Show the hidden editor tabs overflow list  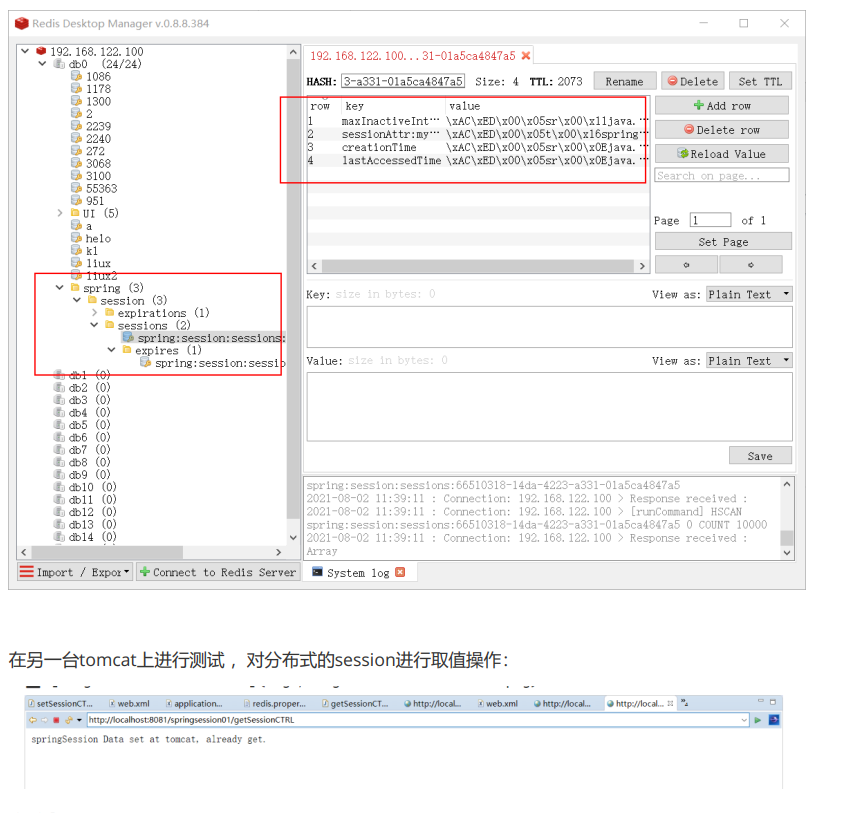[x=684, y=703]
